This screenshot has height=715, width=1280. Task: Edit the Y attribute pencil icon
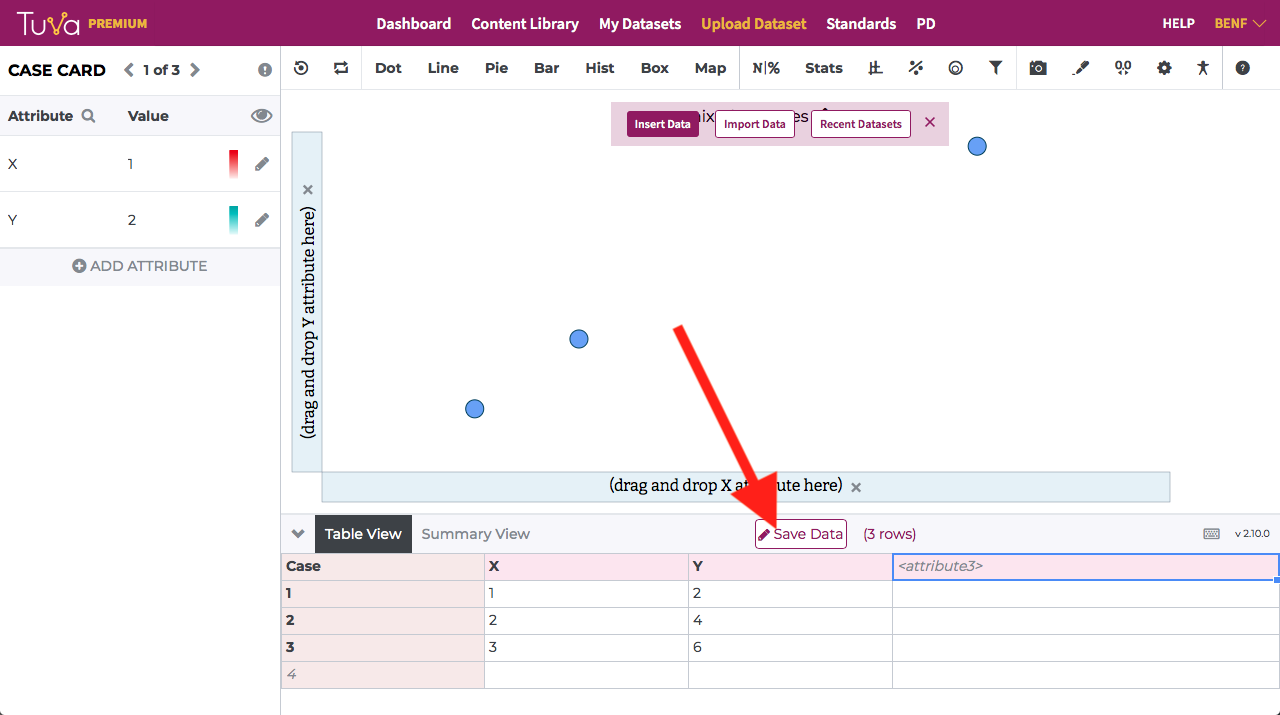262,220
